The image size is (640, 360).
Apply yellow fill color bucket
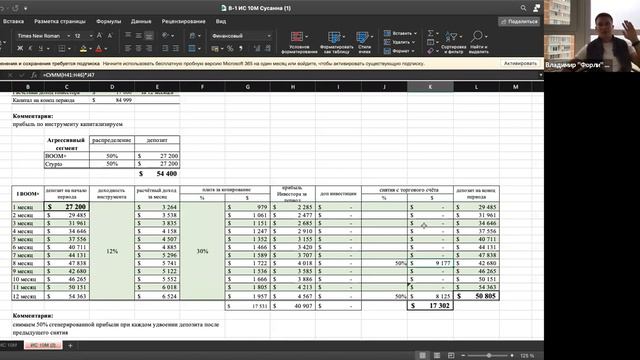83,49
